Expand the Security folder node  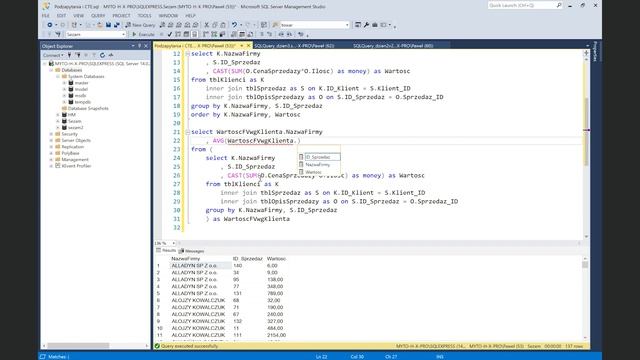coord(52,134)
